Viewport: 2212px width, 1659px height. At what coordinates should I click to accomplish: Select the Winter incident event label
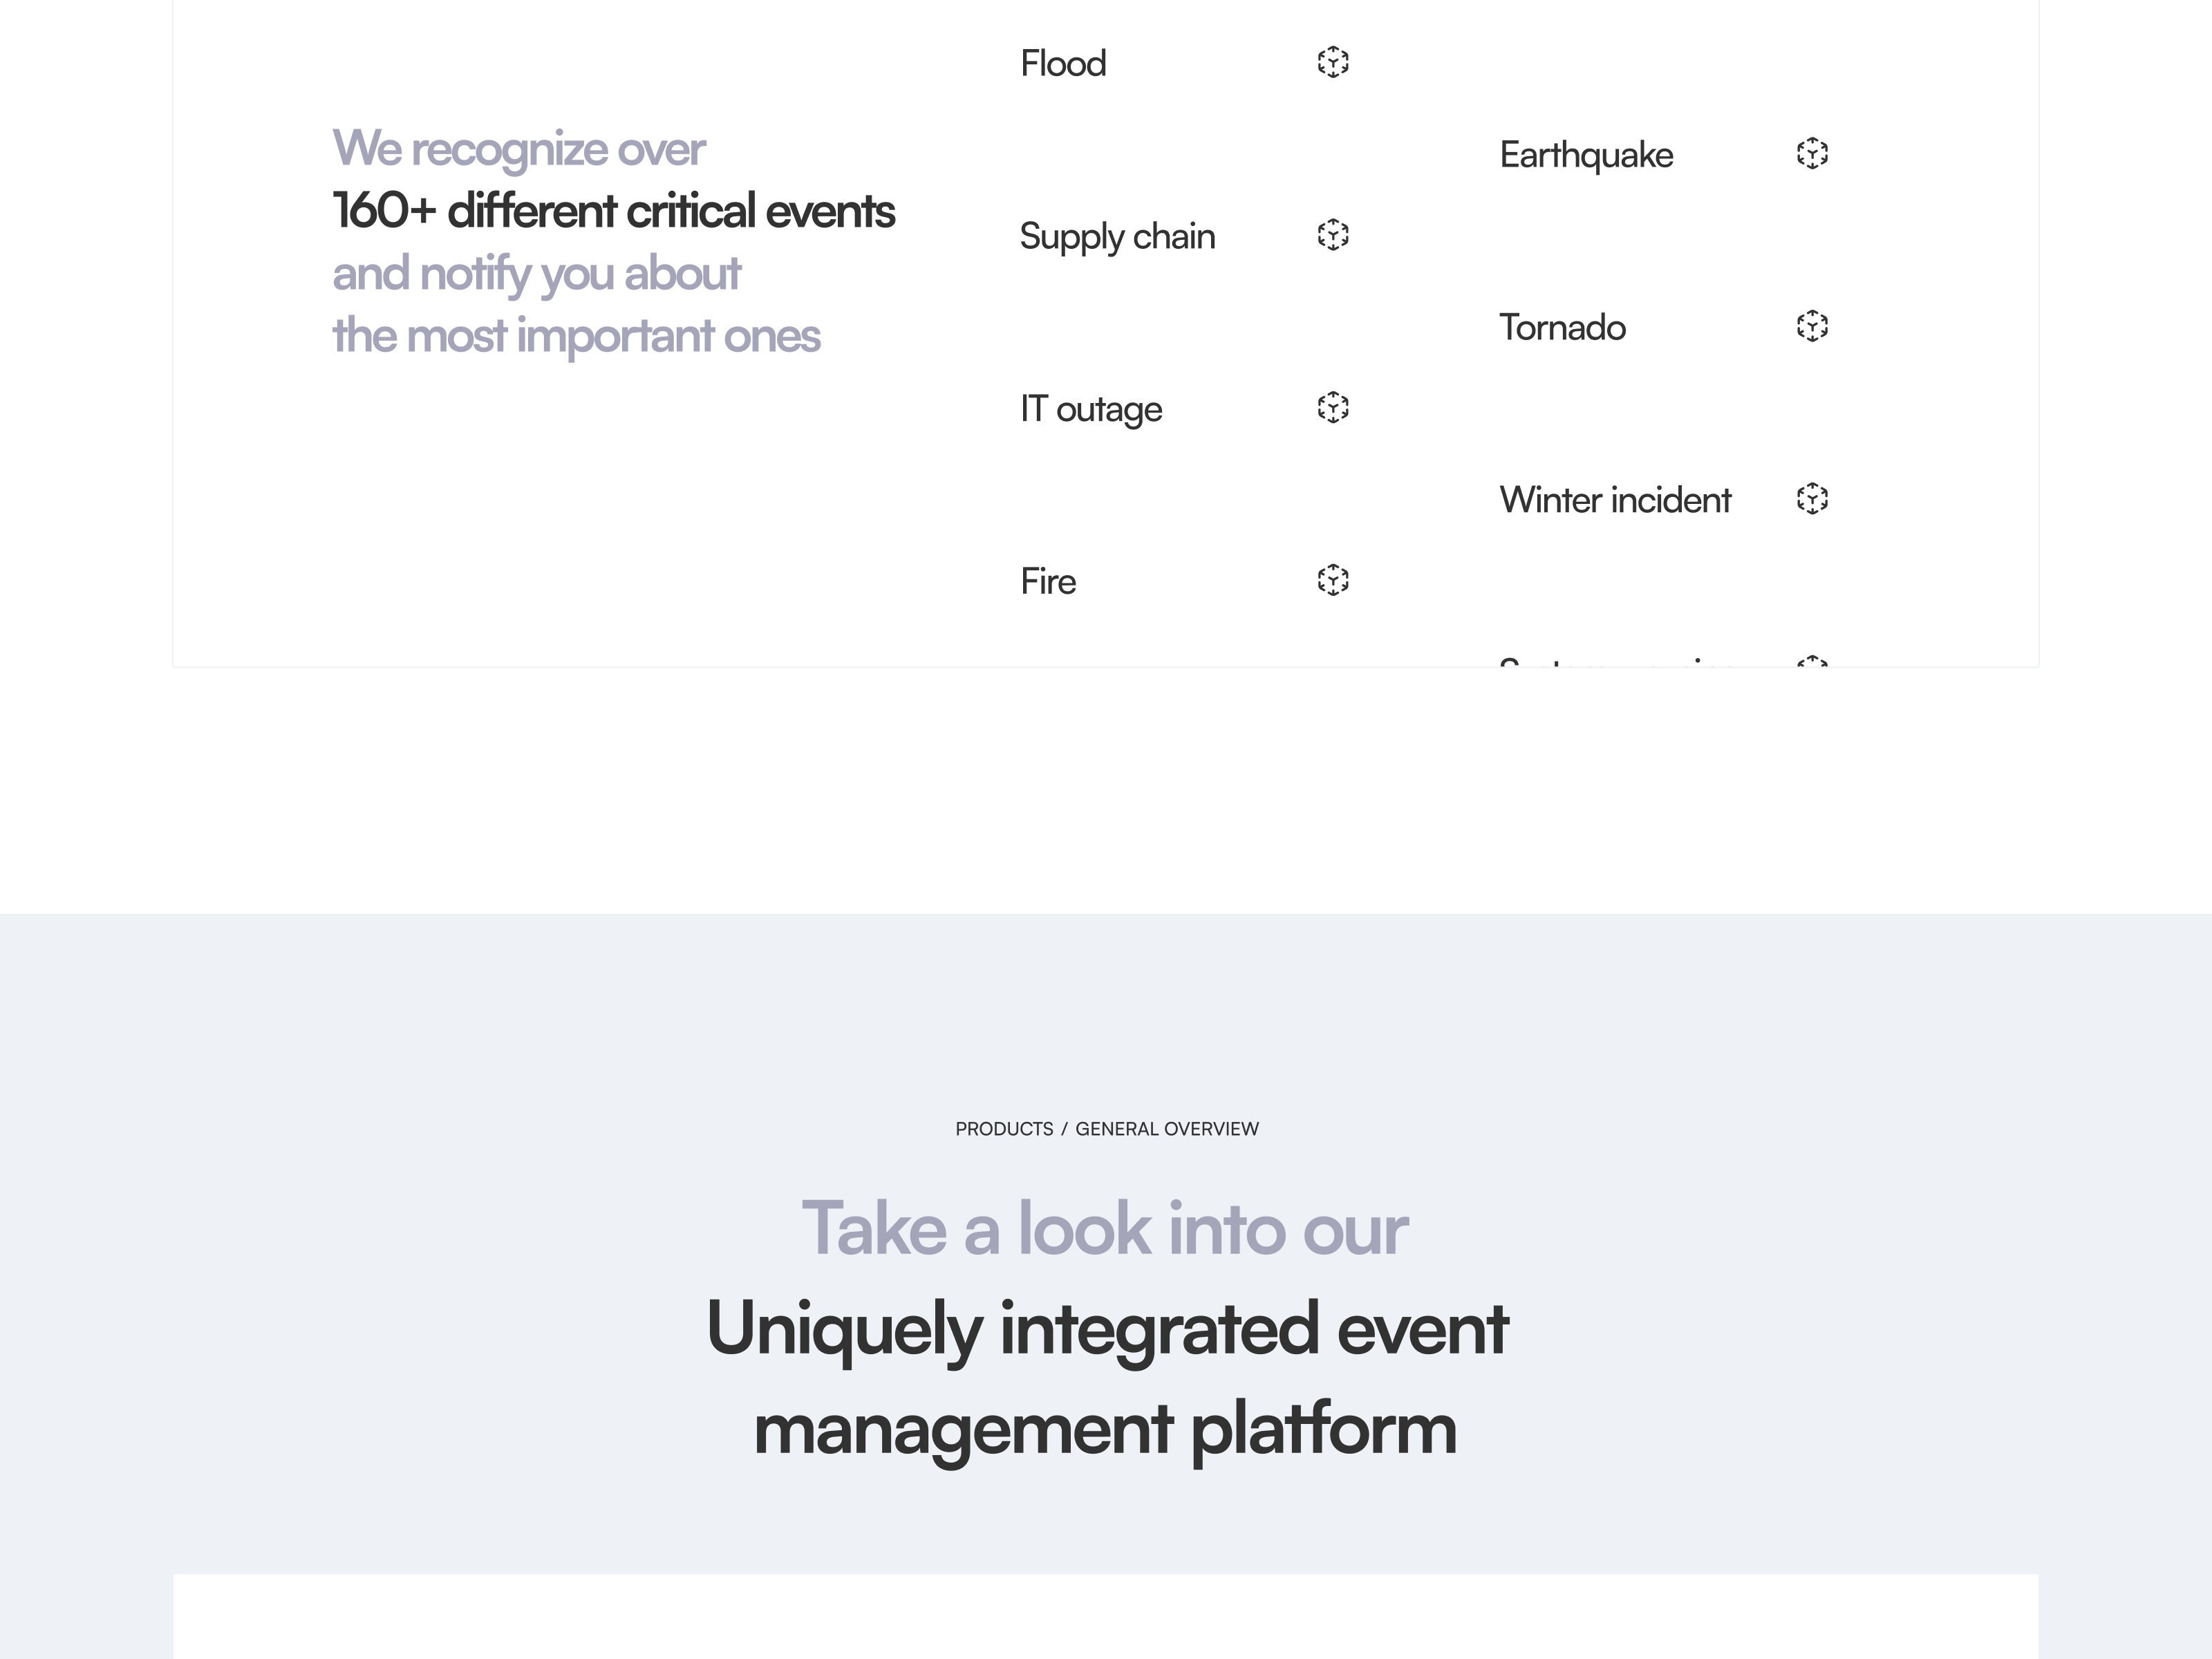tap(1615, 499)
